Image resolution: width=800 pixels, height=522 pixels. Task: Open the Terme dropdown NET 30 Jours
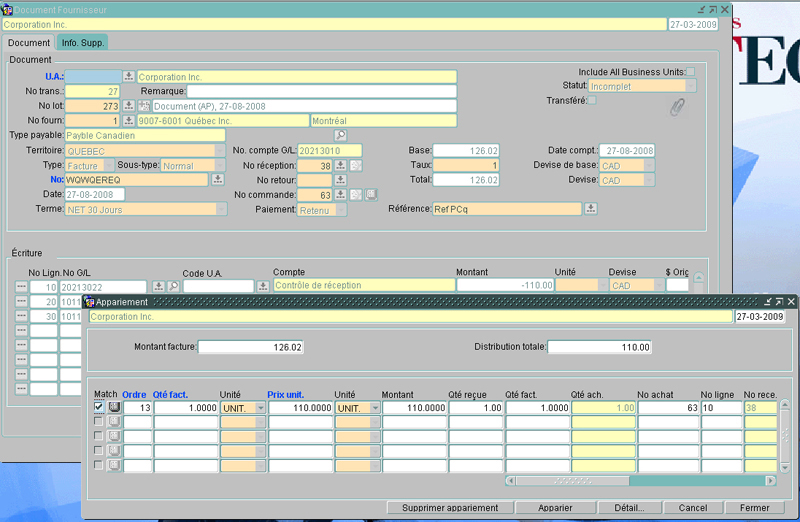coord(221,209)
